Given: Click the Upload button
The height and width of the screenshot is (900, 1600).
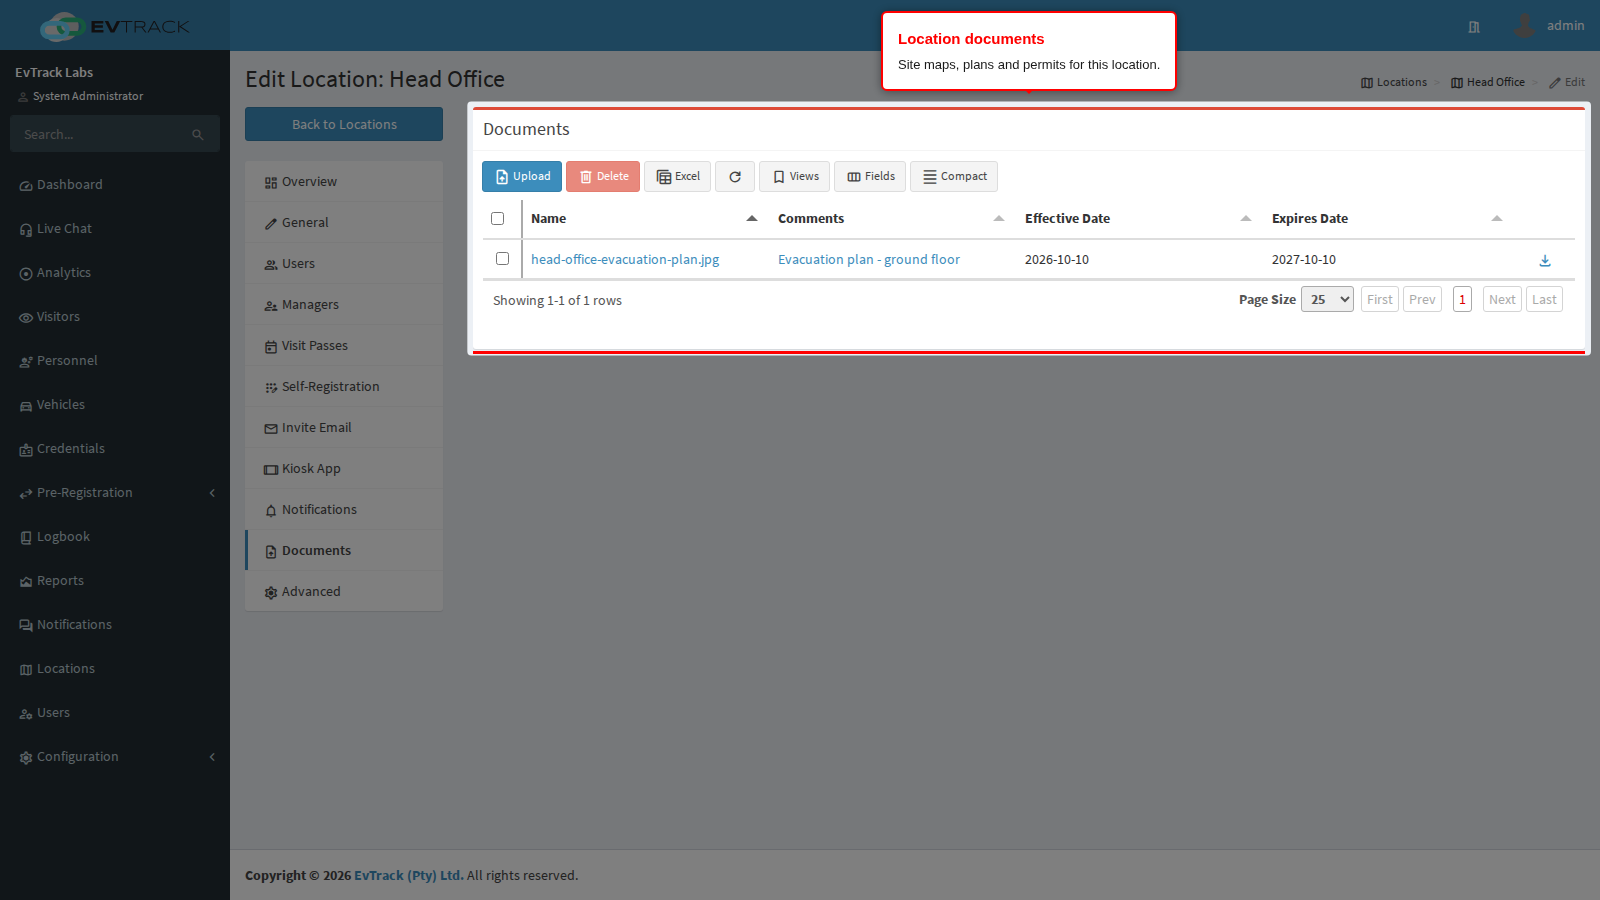Looking at the screenshot, I should click(x=522, y=177).
